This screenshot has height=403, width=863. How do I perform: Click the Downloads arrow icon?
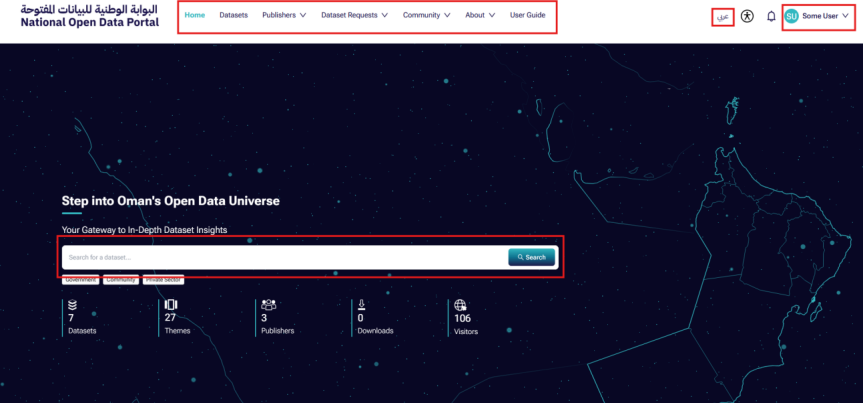tap(361, 305)
